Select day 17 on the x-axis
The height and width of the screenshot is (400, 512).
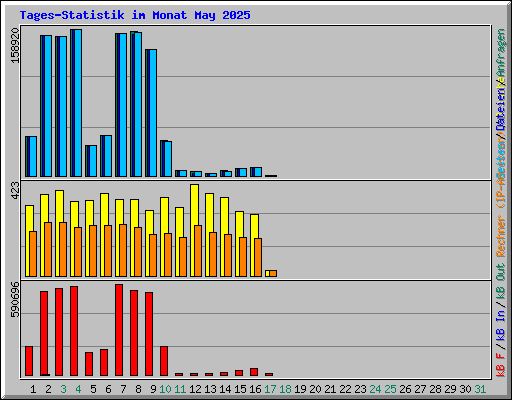[270, 389]
